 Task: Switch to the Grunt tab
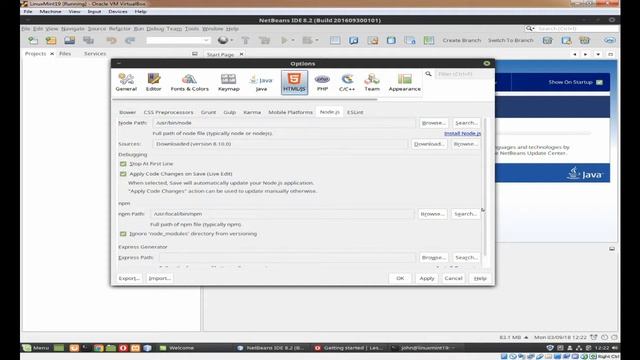click(x=208, y=112)
